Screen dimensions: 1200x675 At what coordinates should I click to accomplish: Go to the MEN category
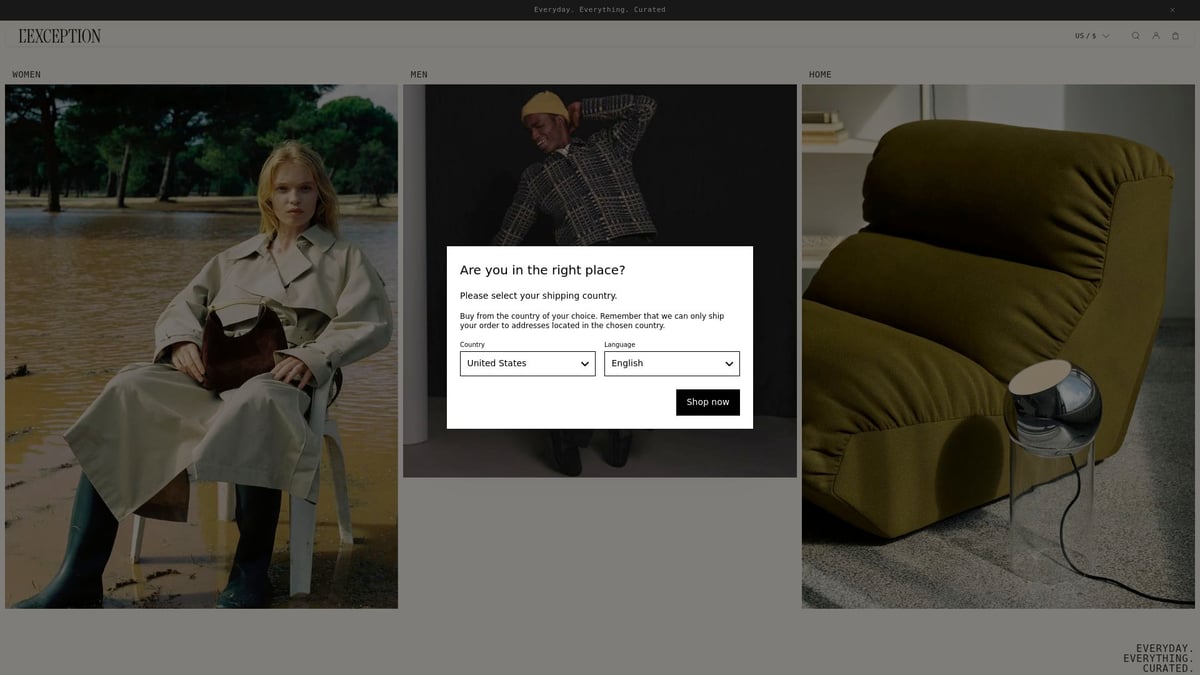[x=419, y=75]
